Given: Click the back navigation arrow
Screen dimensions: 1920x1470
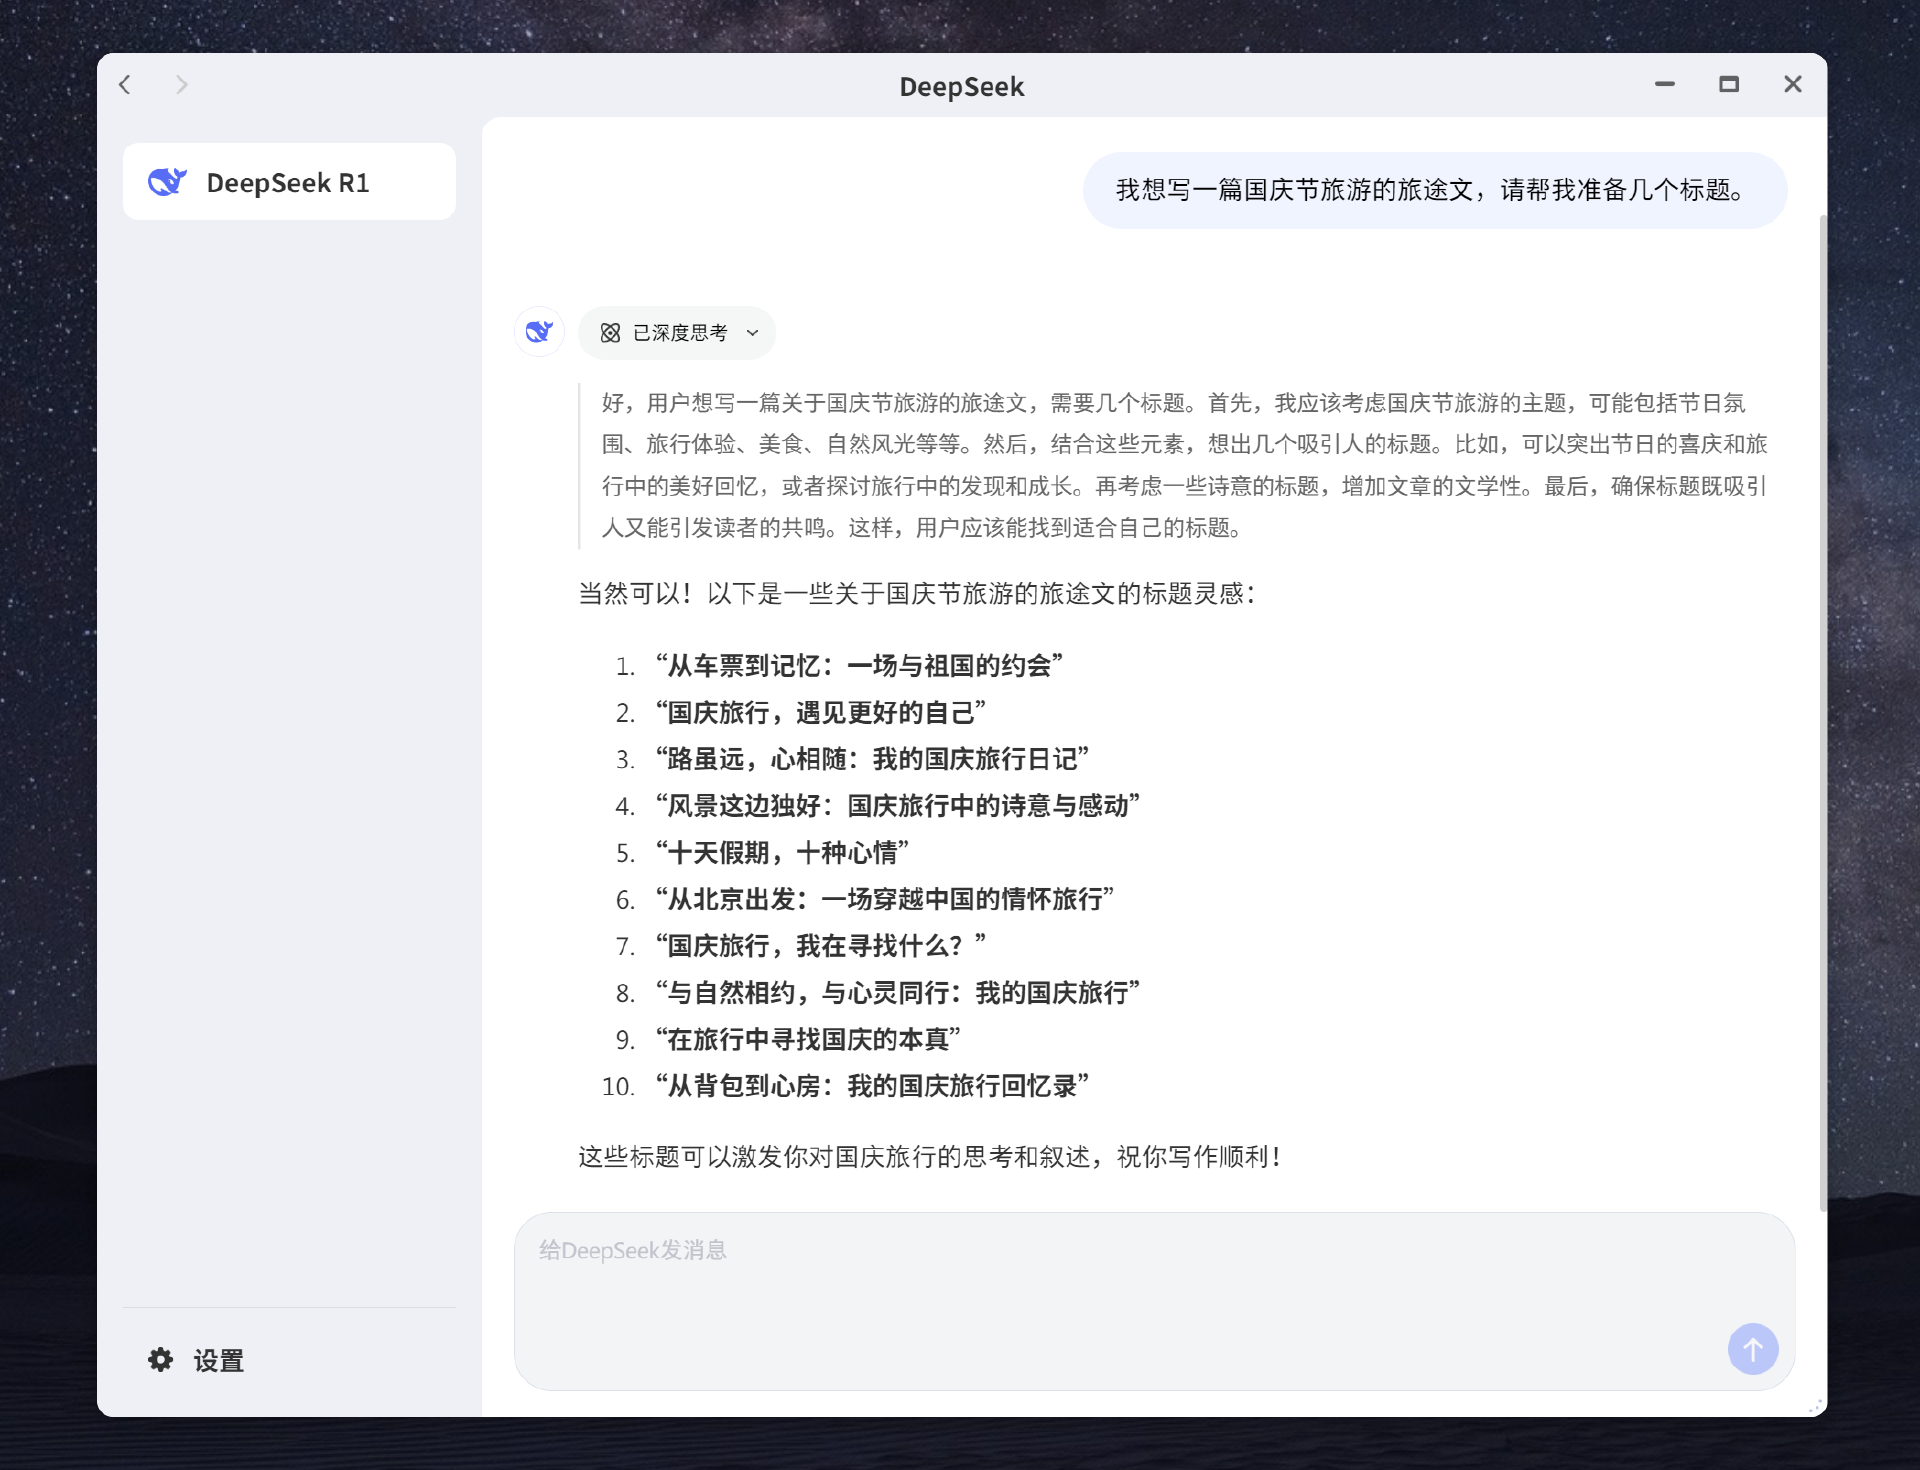Looking at the screenshot, I should [125, 85].
